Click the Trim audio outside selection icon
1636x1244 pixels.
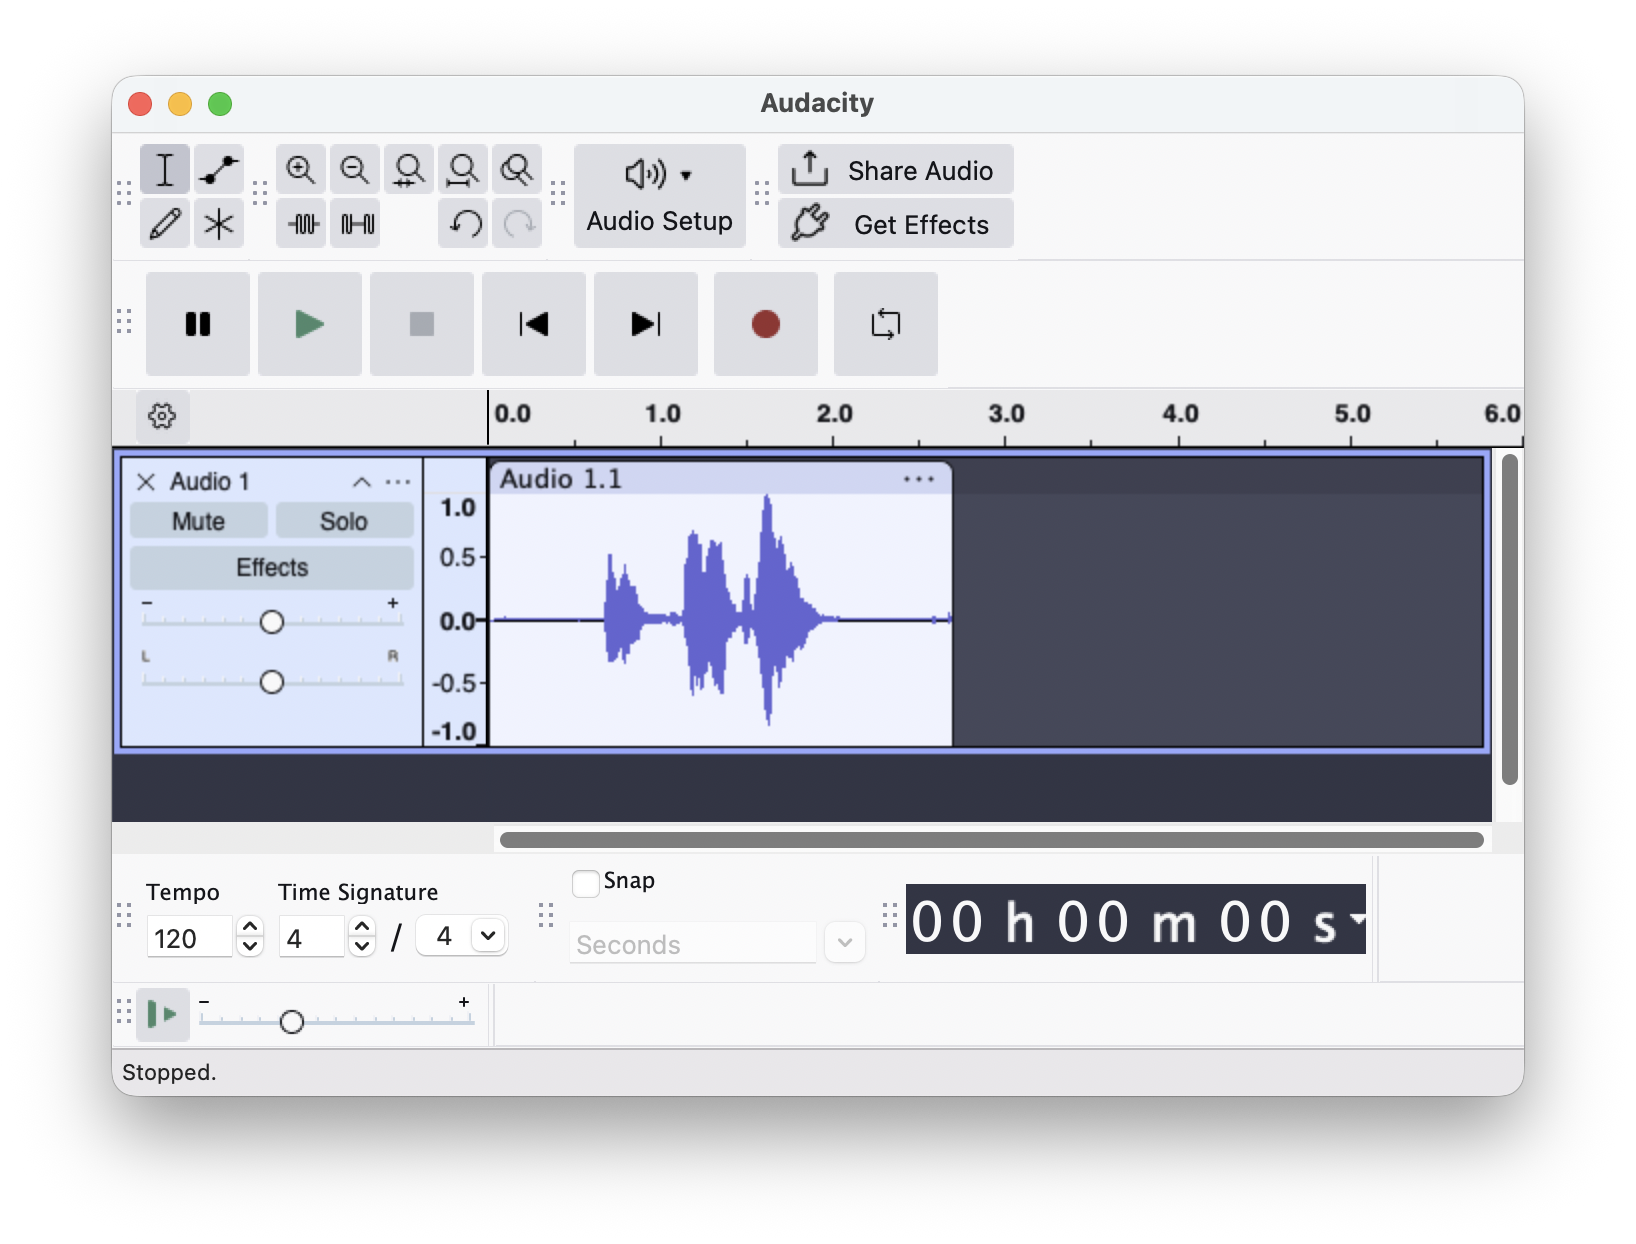point(303,223)
